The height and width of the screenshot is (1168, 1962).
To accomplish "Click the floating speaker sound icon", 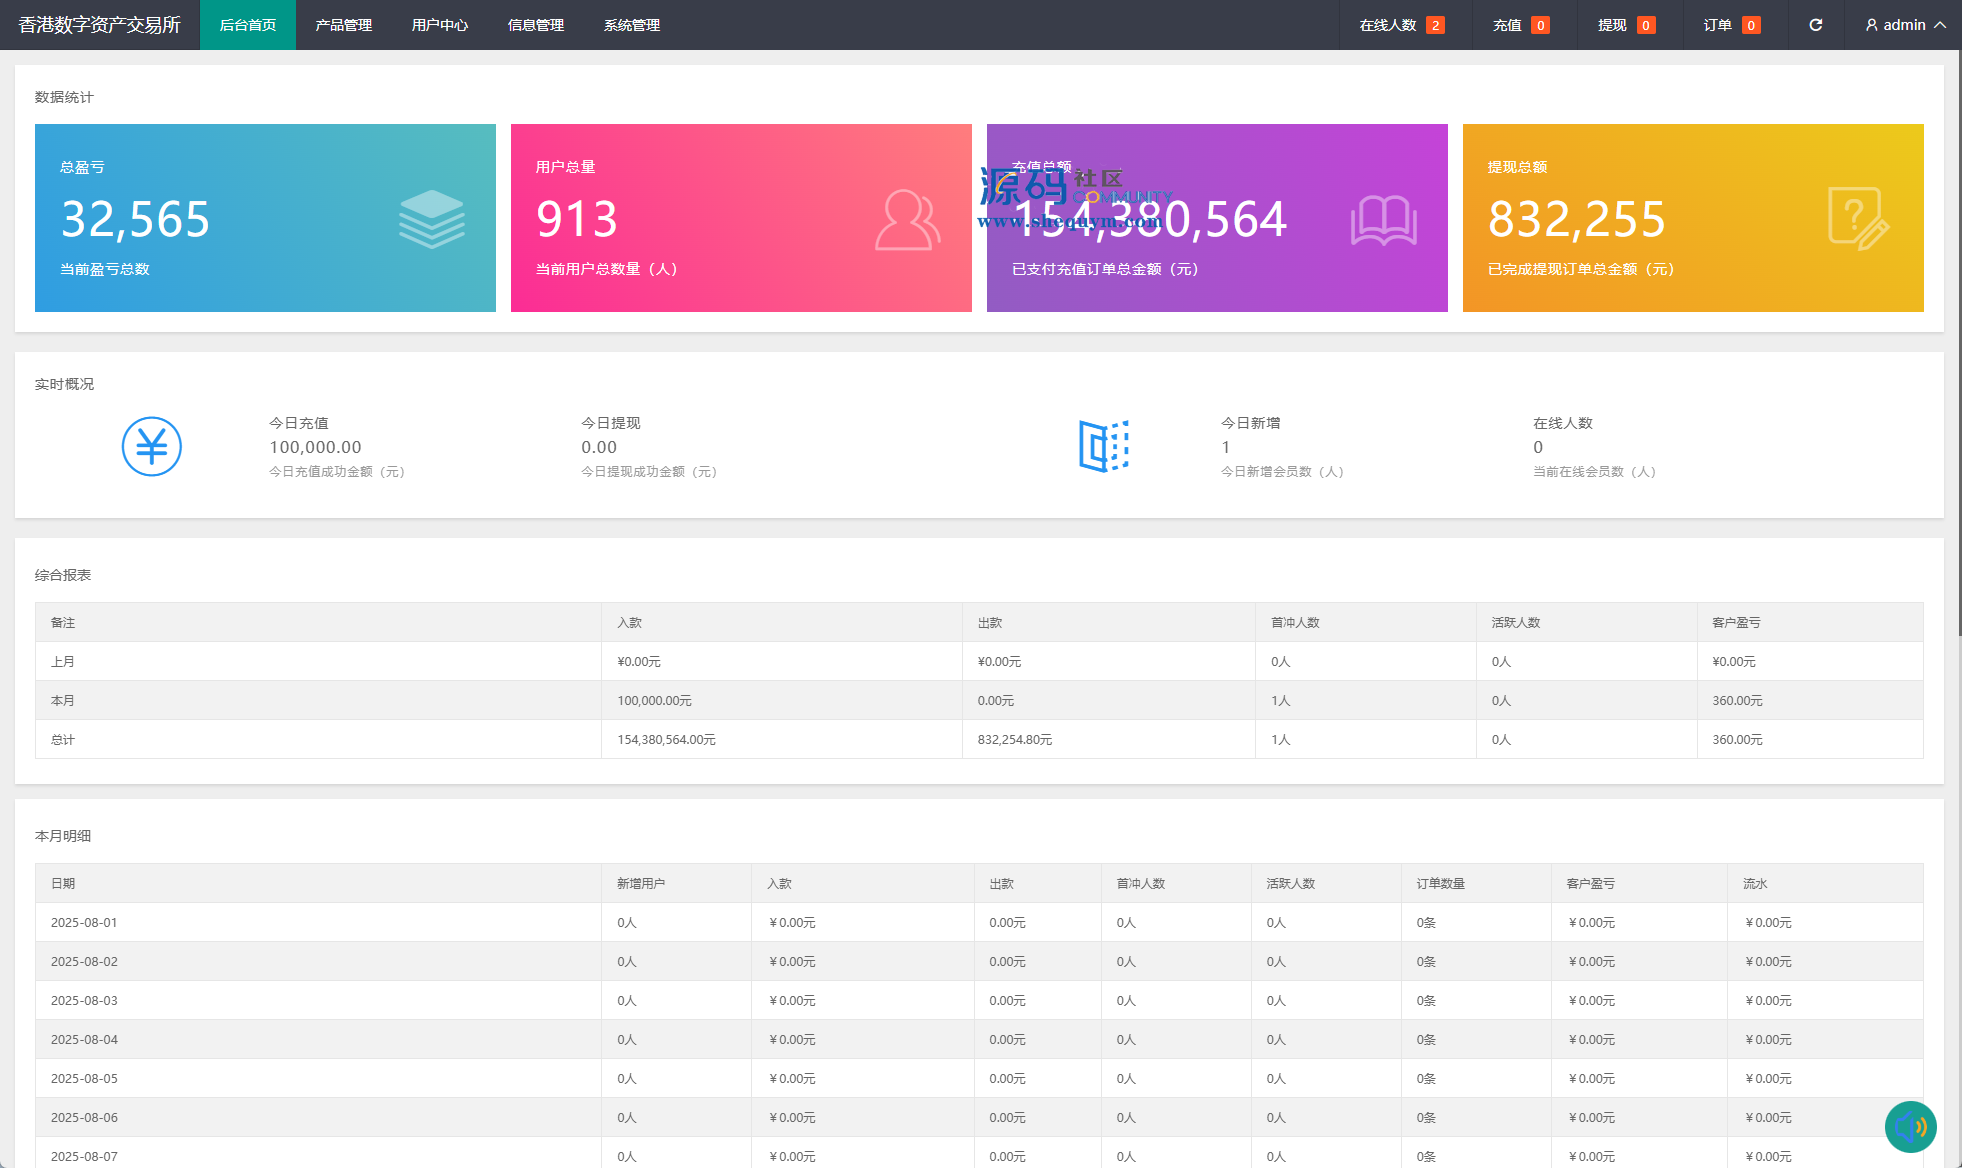I will click(x=1910, y=1127).
